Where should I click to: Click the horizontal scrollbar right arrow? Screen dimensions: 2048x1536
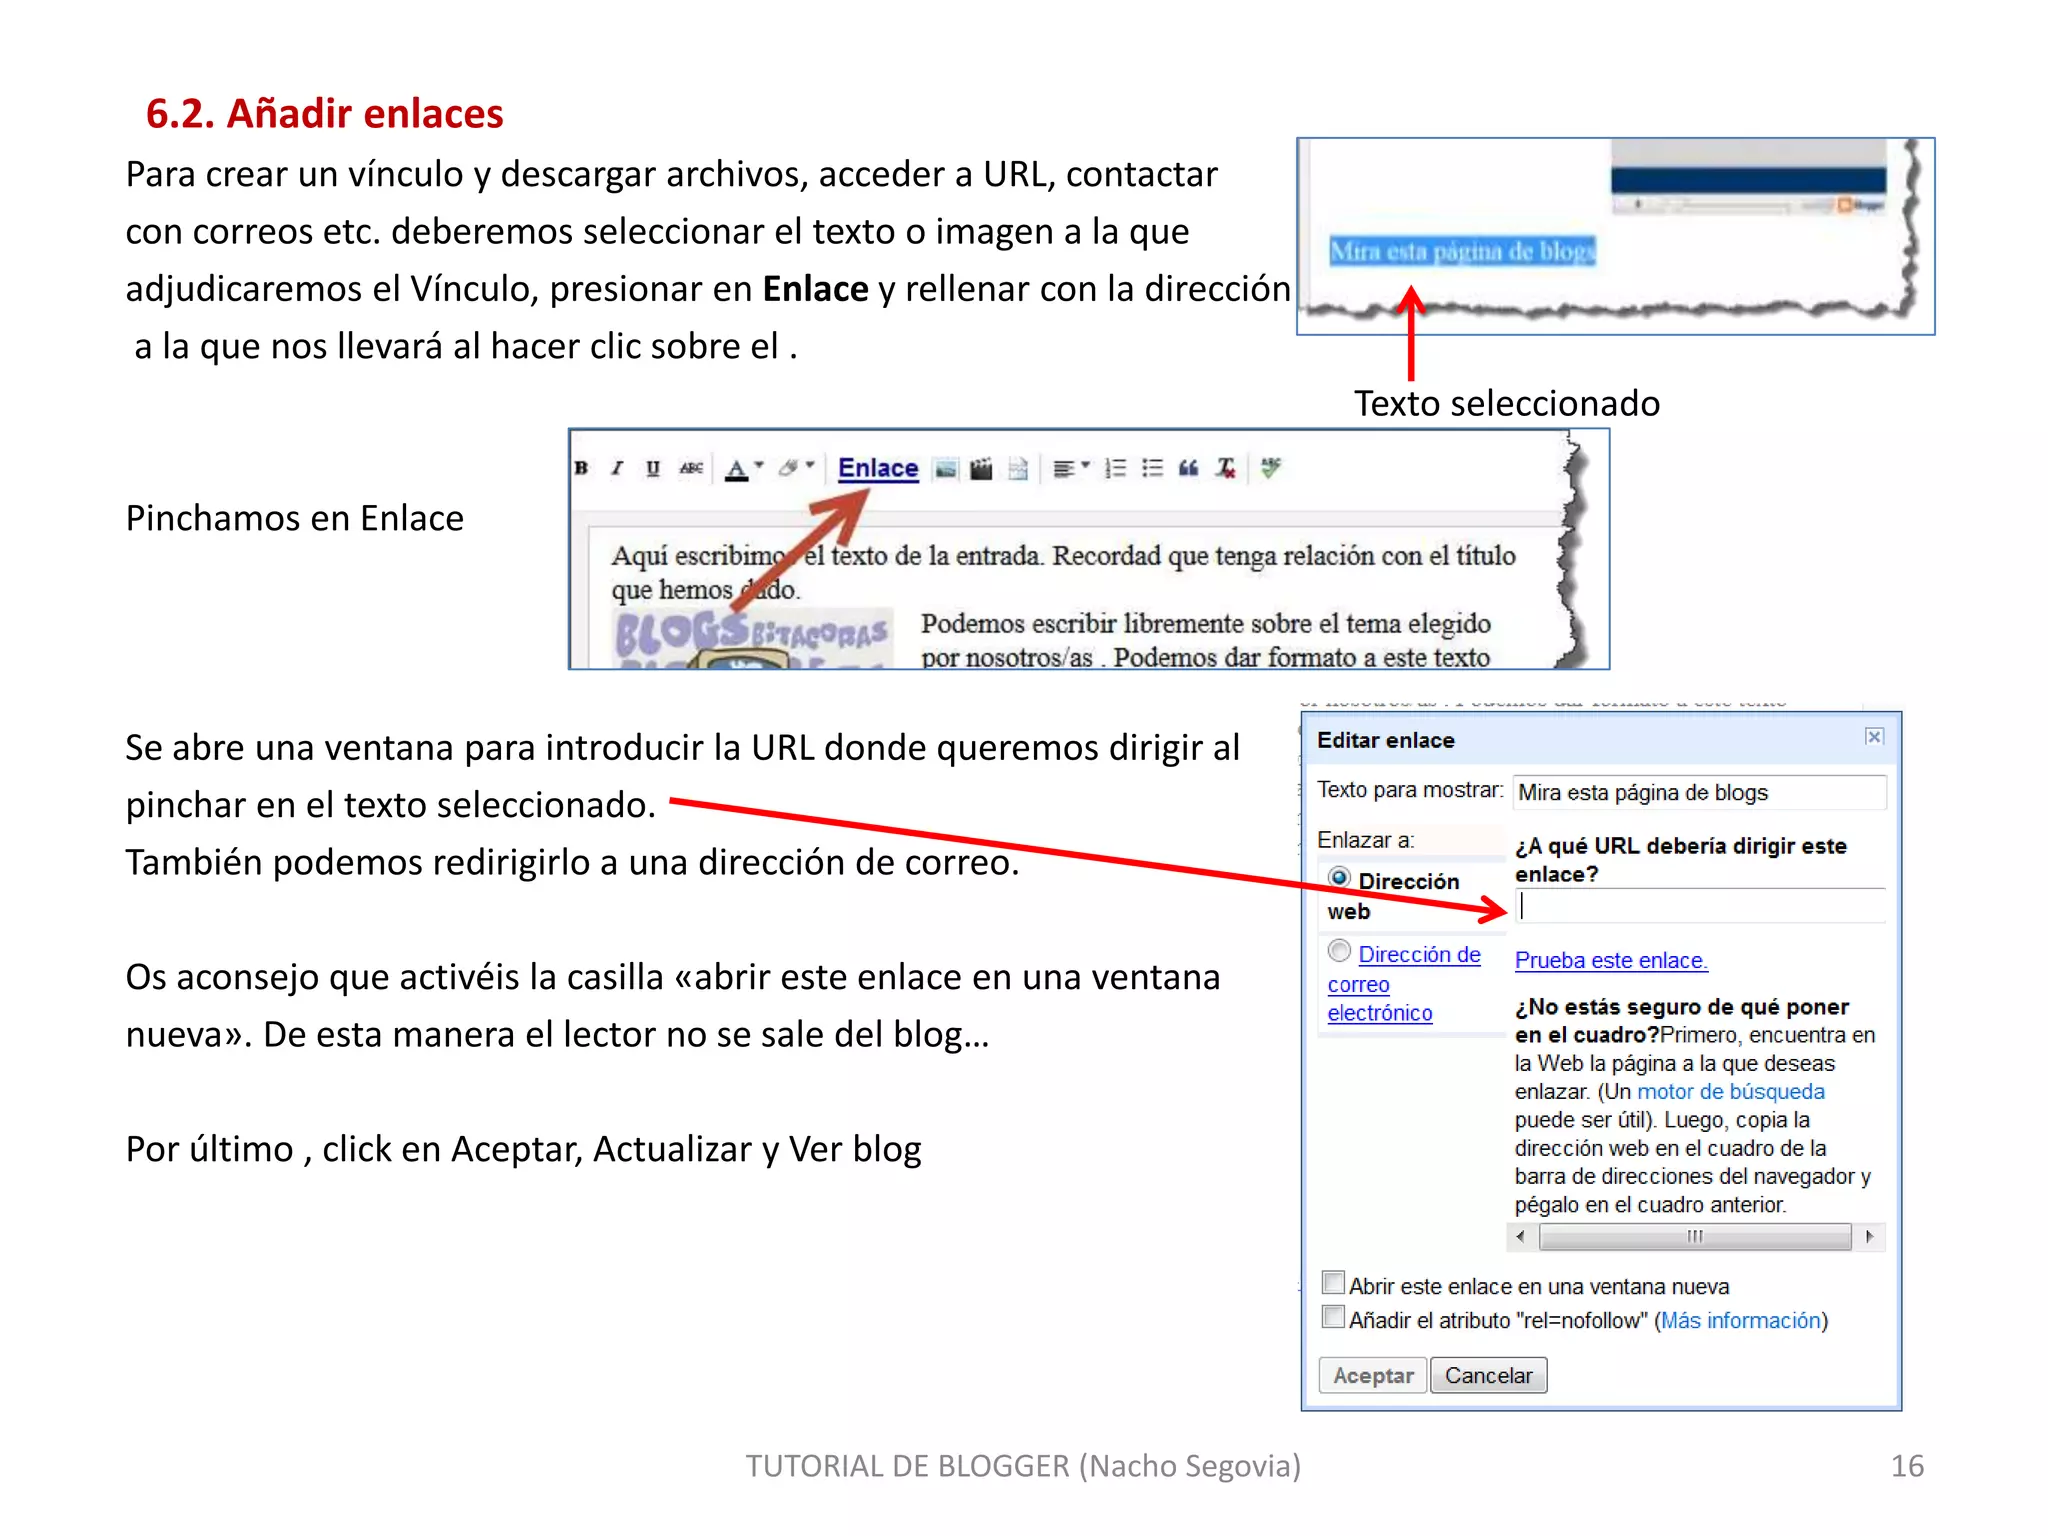[x=1869, y=1237]
